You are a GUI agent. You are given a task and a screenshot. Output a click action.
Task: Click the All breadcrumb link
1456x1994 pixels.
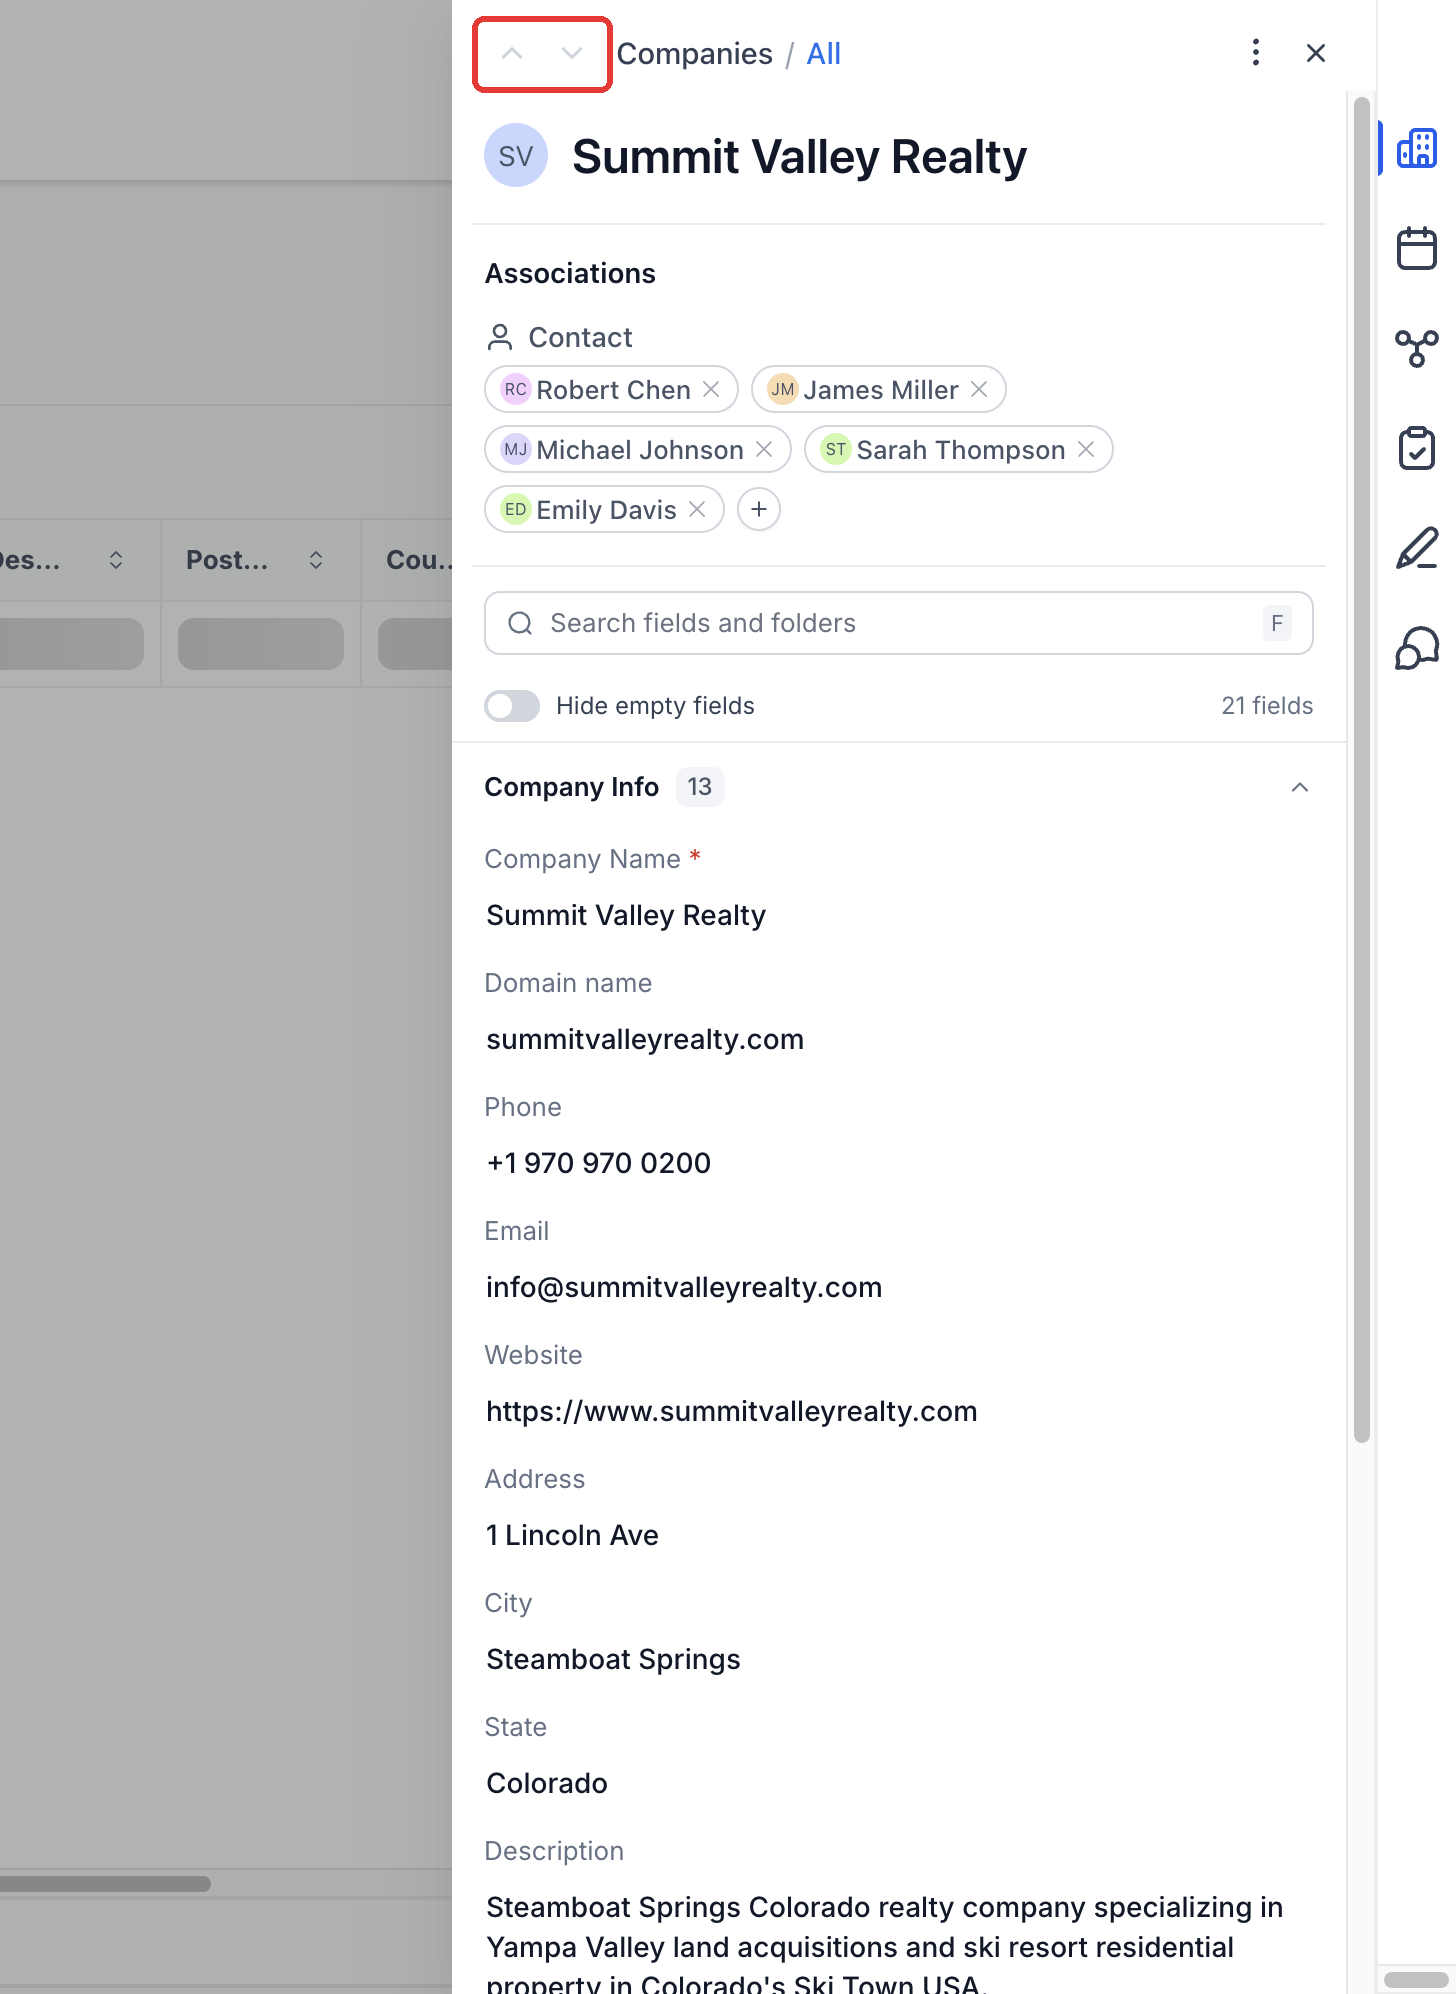click(x=823, y=54)
